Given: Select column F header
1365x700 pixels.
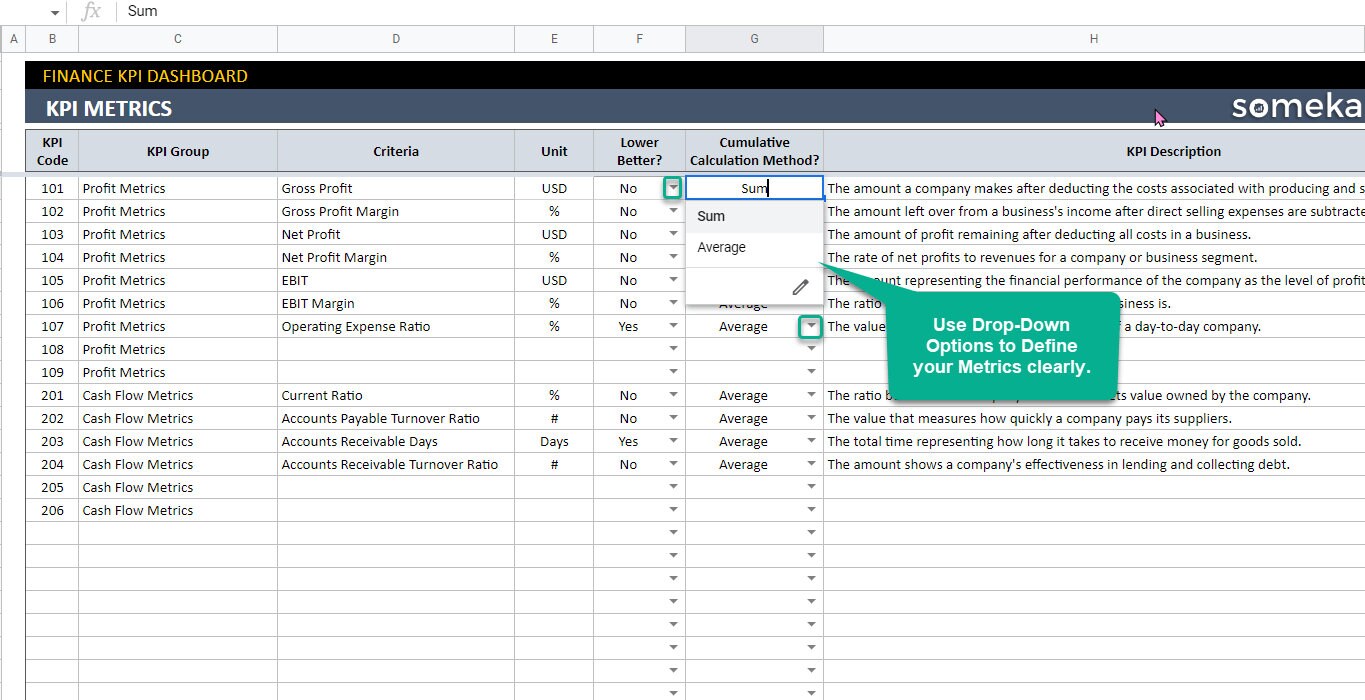Looking at the screenshot, I should 639,39.
